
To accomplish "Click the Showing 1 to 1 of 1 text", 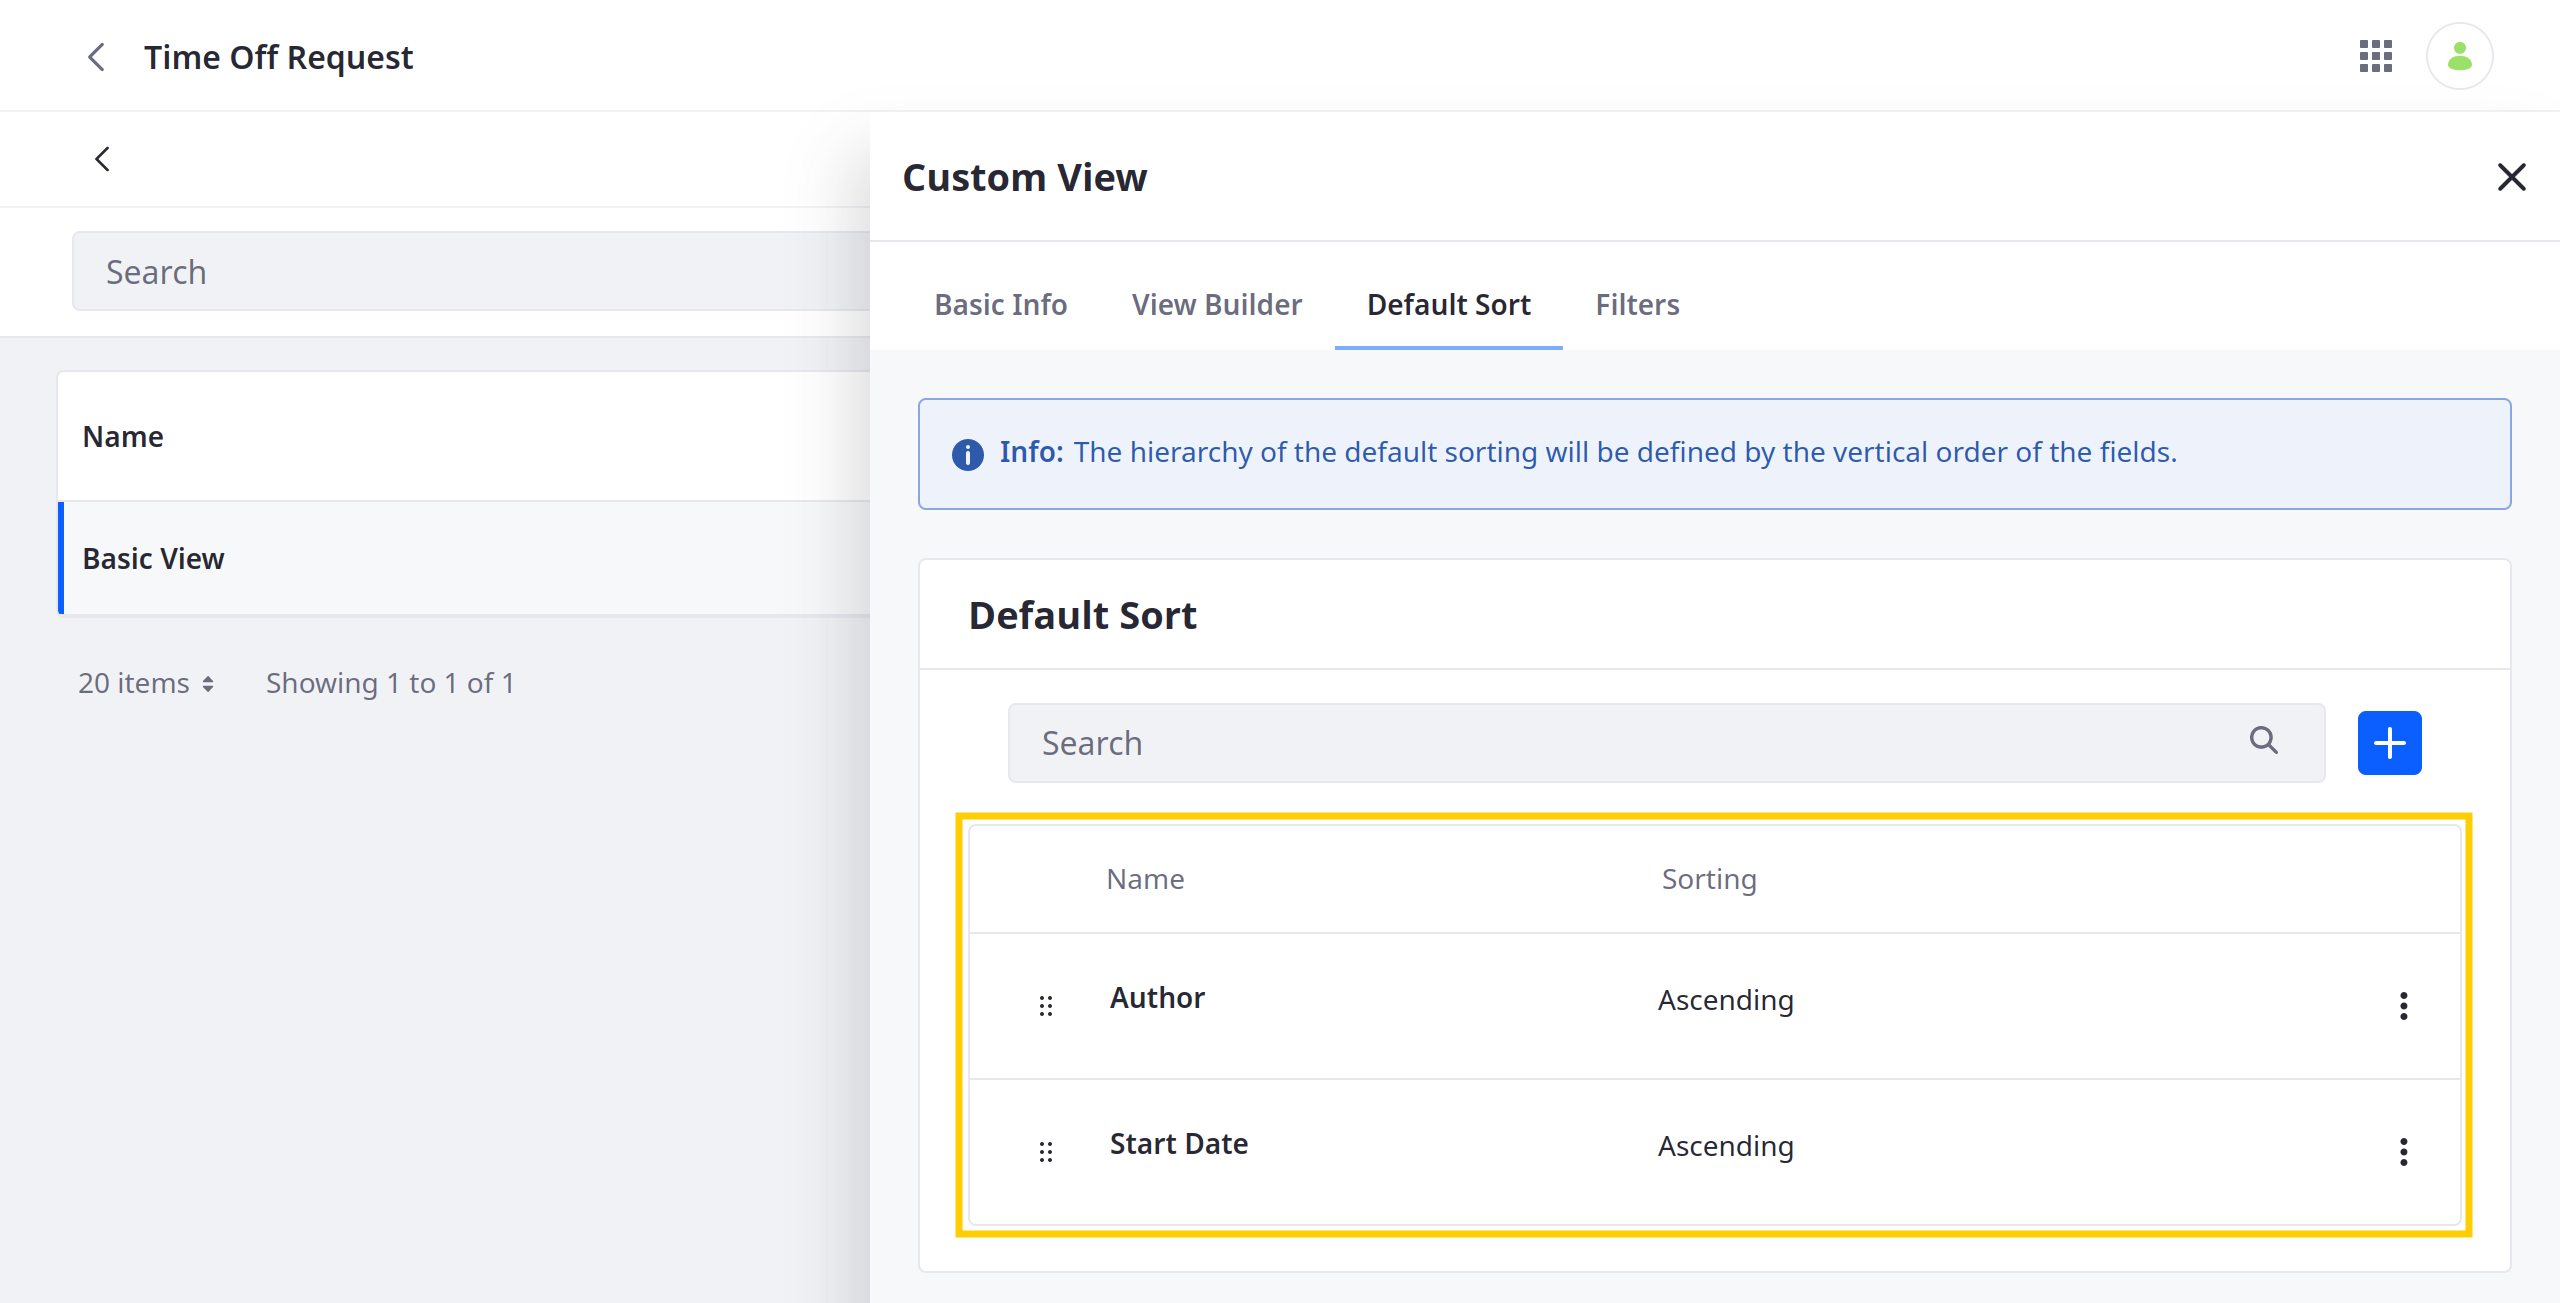I will click(x=390, y=683).
